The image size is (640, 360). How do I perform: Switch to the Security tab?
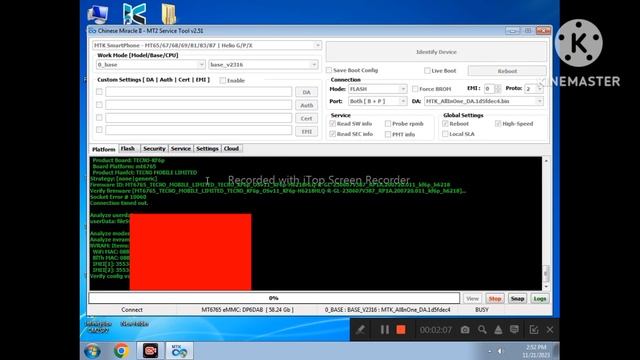[154, 149]
